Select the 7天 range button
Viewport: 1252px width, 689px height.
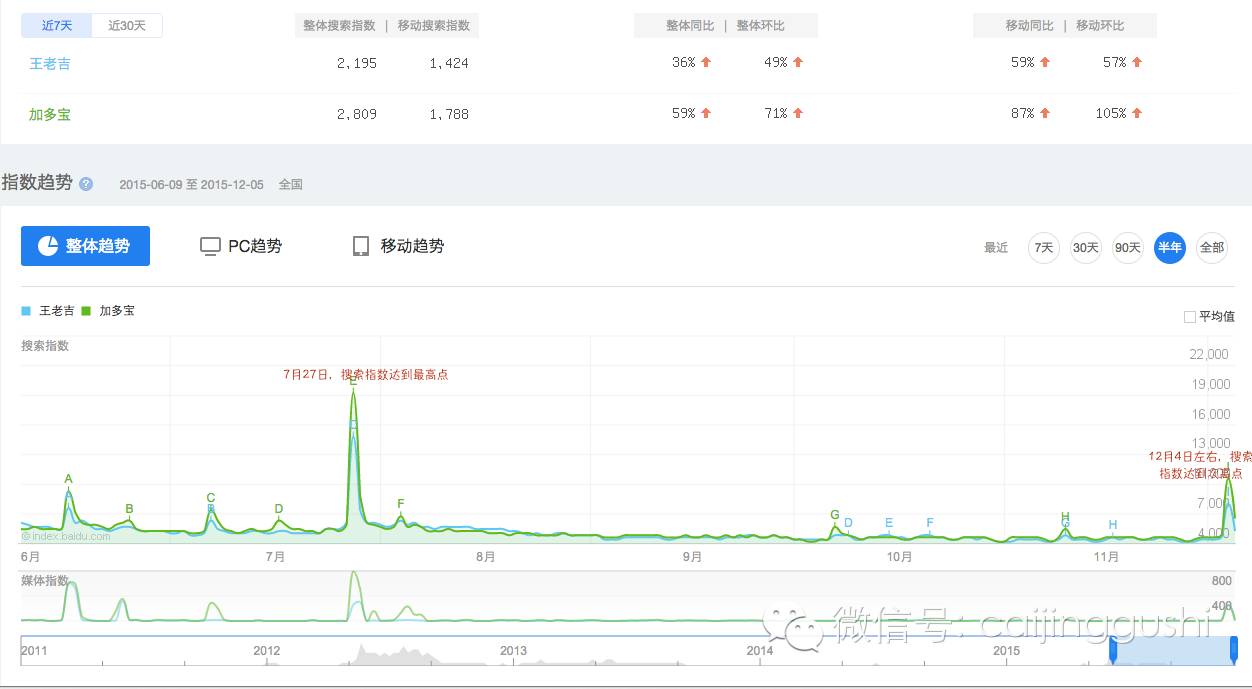click(1044, 247)
